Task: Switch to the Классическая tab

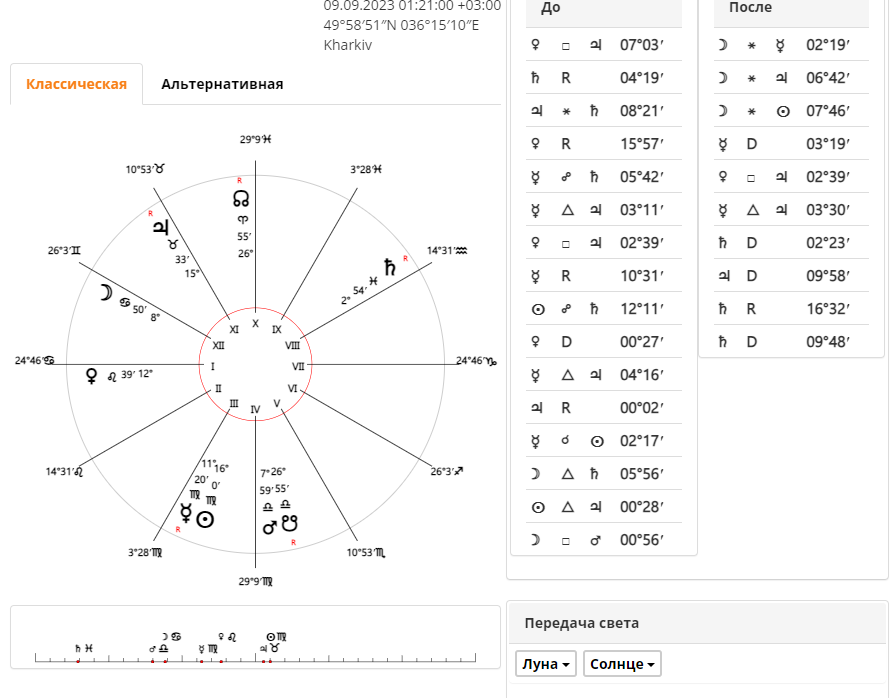Action: 76,84
